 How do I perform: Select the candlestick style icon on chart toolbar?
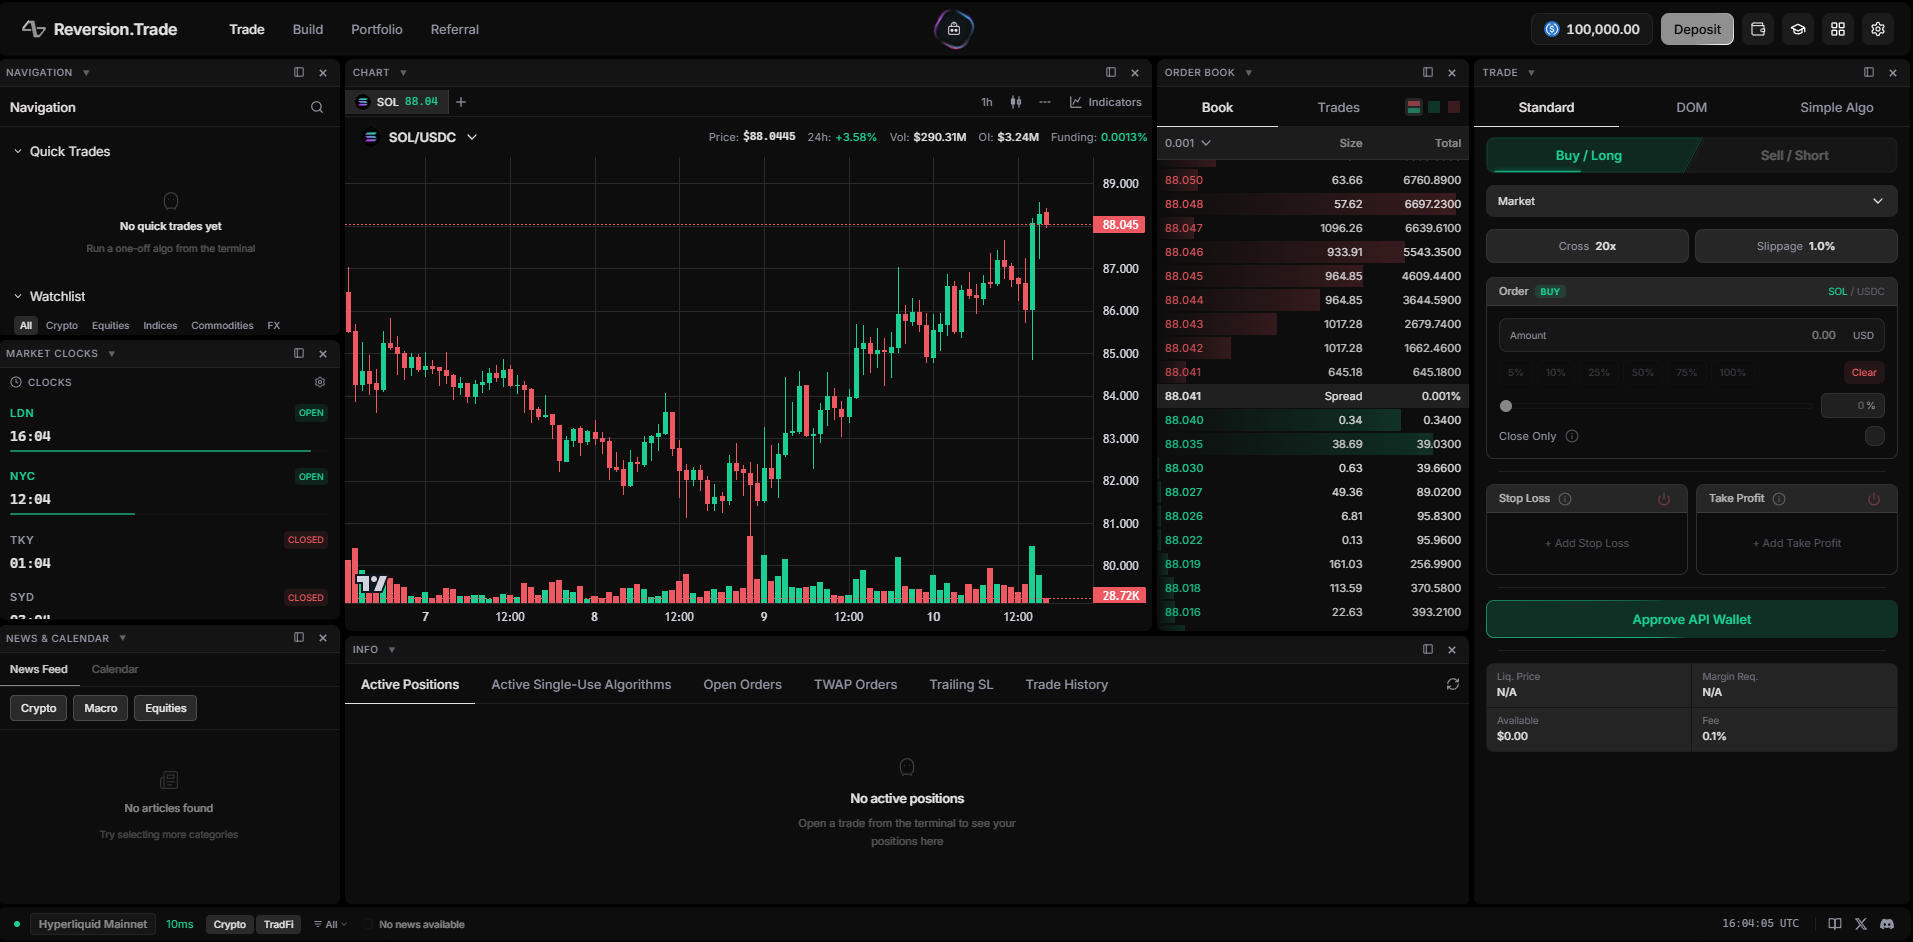[1015, 102]
